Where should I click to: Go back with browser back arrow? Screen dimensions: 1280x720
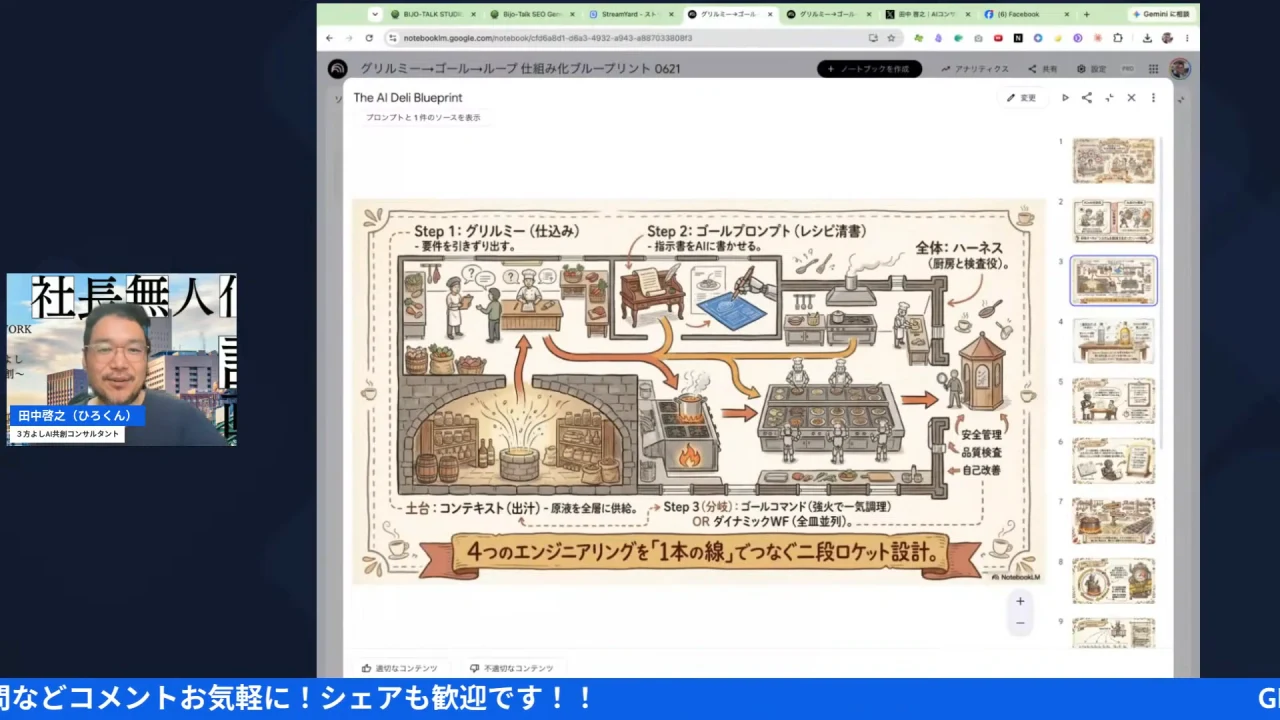329,38
